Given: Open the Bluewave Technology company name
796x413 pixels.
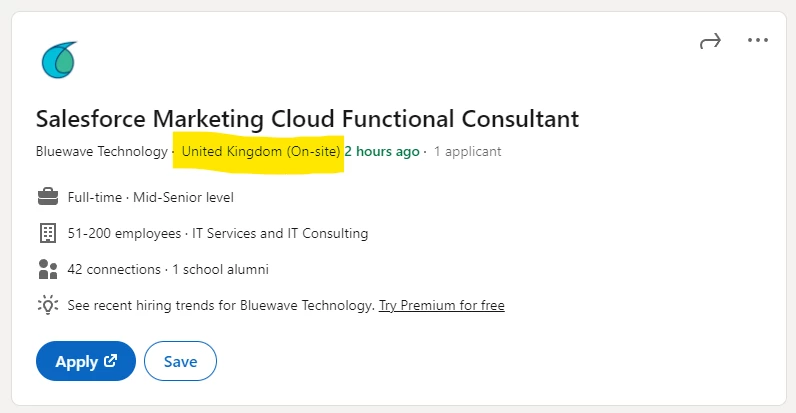Looking at the screenshot, I should pyautogui.click(x=102, y=151).
